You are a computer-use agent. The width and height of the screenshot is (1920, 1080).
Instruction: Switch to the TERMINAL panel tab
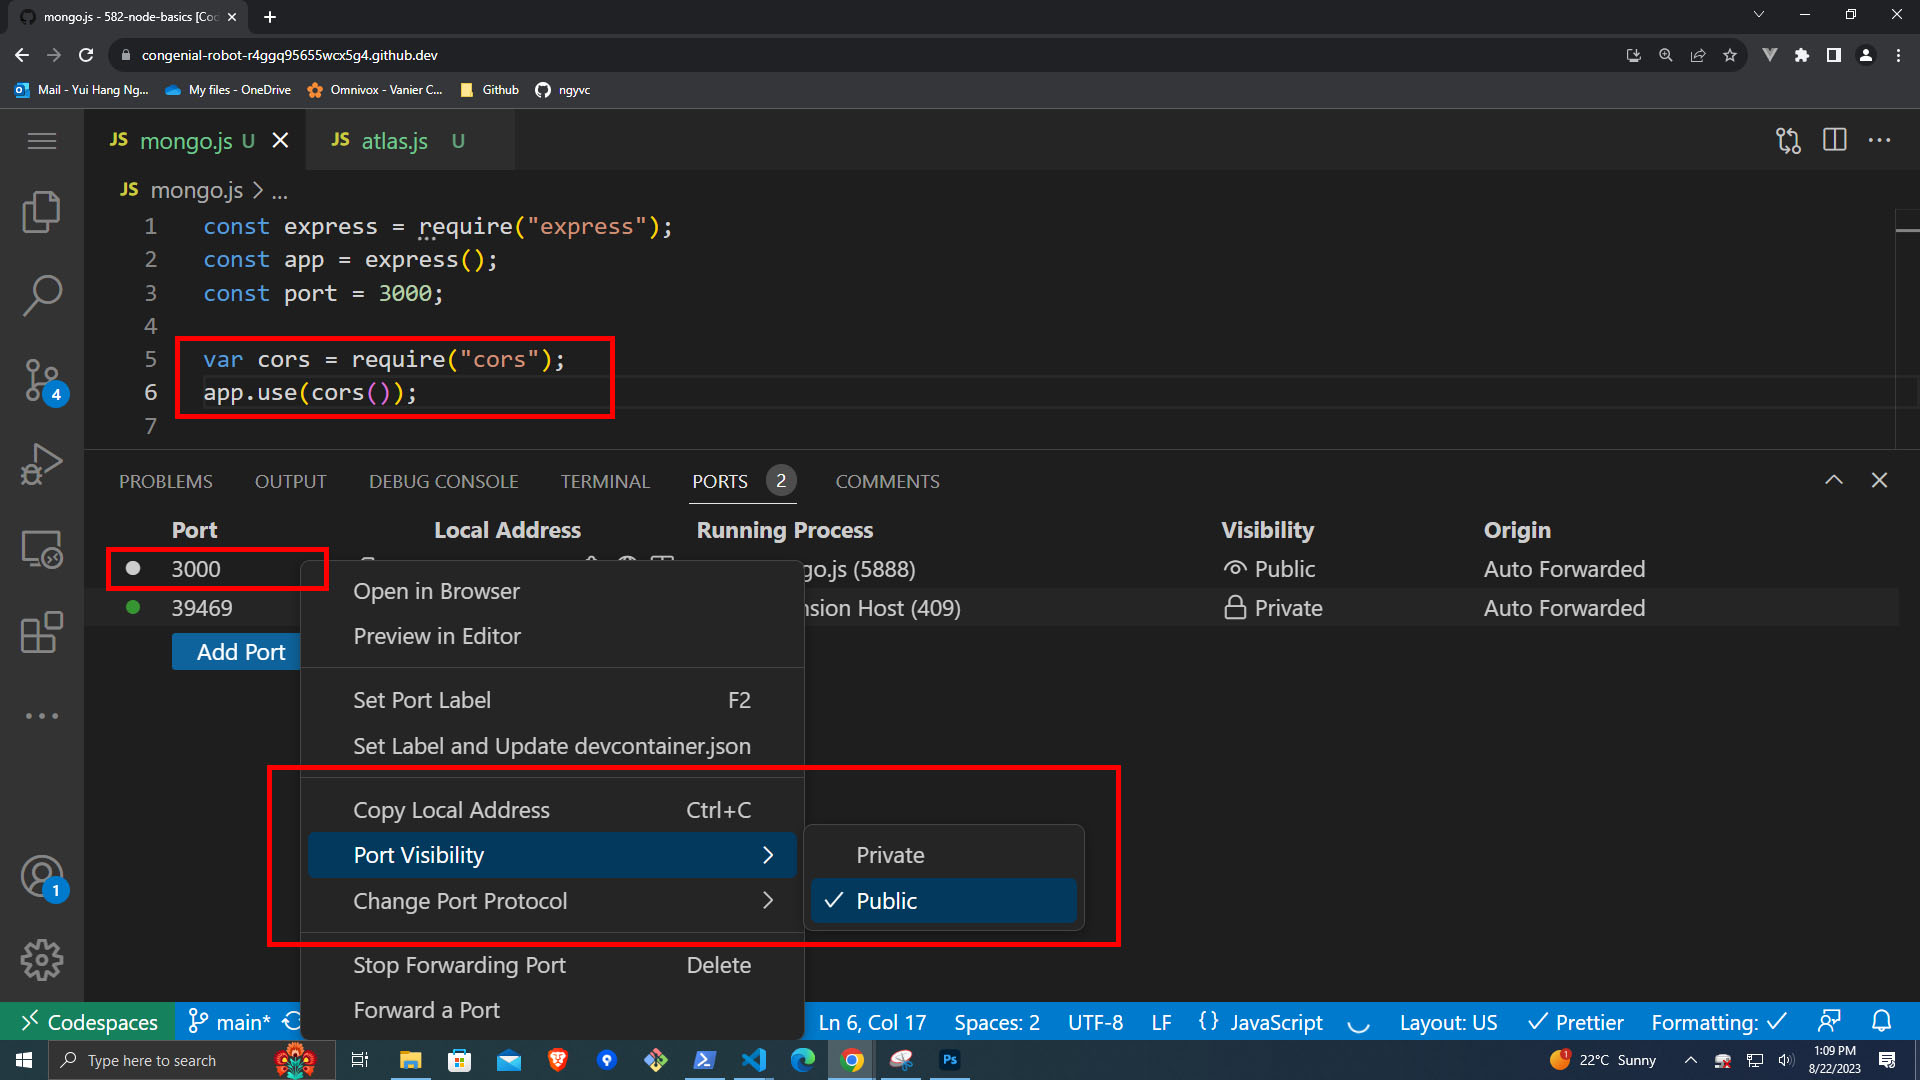pos(604,481)
